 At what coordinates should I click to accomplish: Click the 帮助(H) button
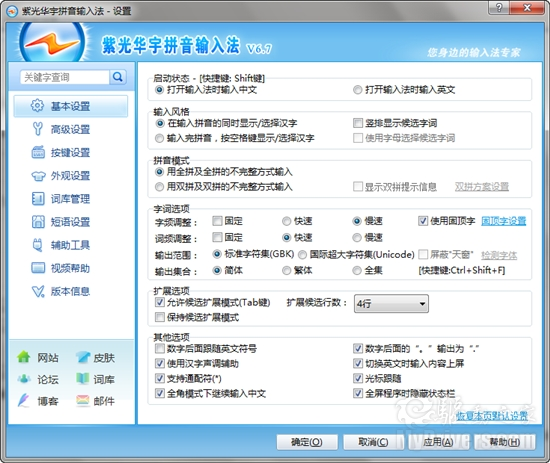point(504,442)
